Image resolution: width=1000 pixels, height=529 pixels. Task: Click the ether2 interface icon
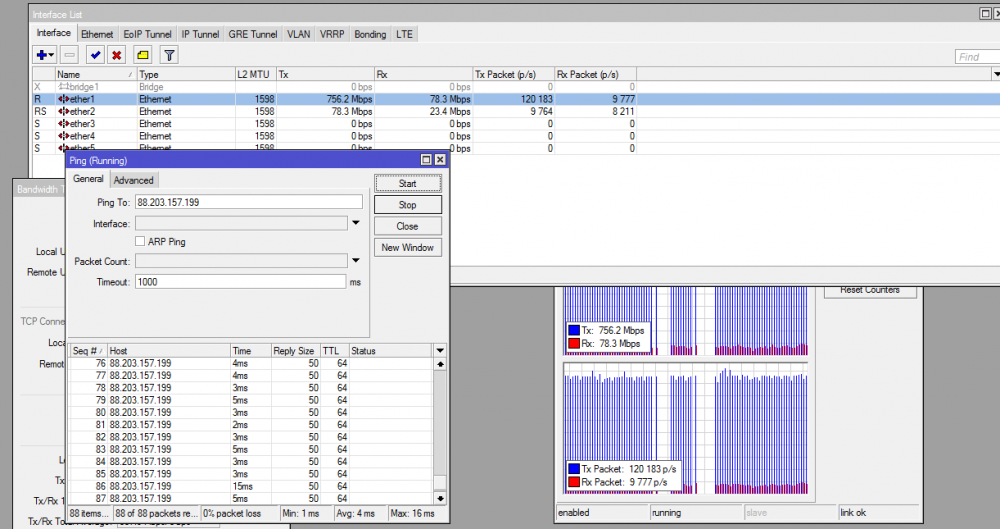tap(63, 112)
